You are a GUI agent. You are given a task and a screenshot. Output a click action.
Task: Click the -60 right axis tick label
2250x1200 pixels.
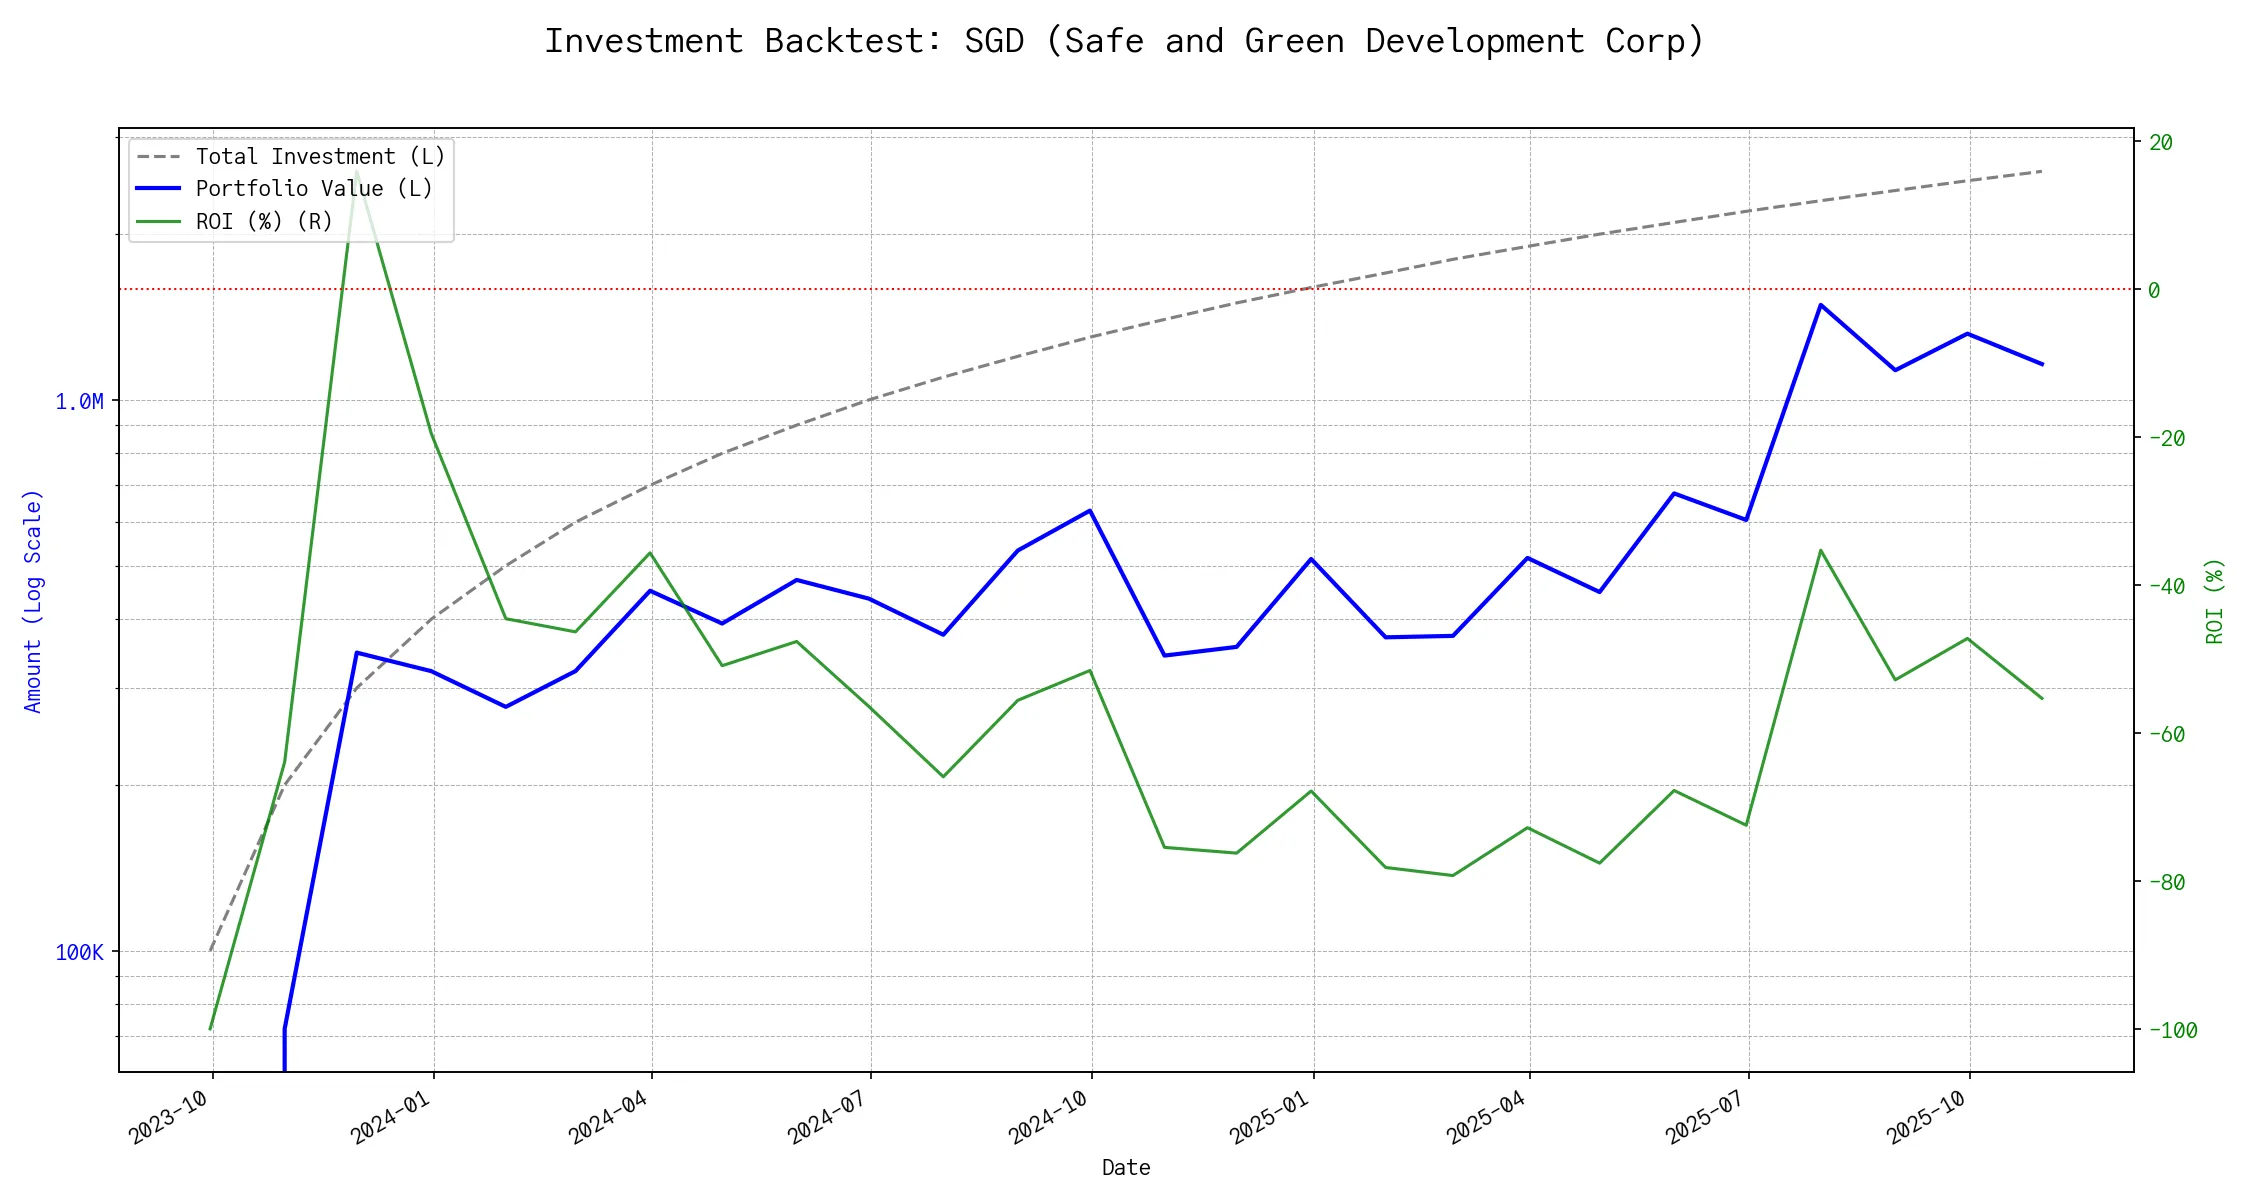coord(2166,735)
